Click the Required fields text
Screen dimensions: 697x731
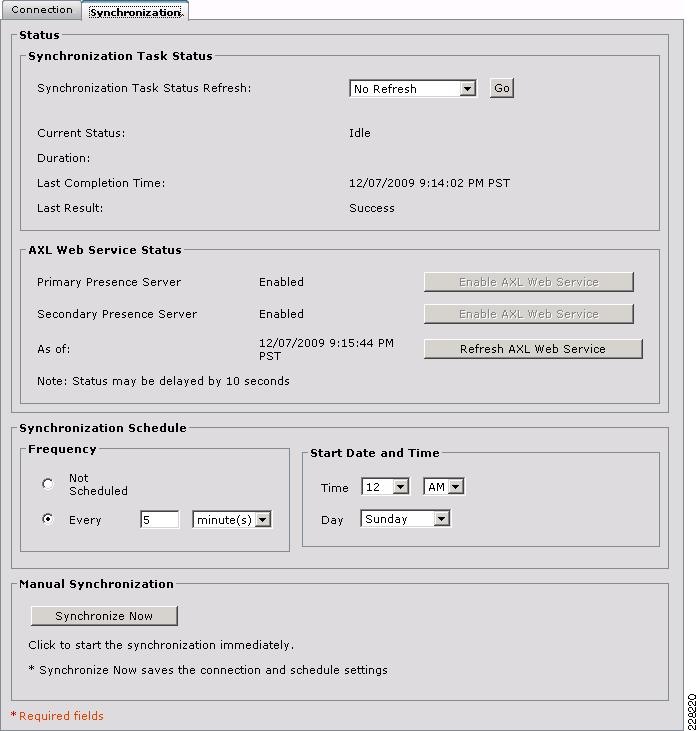tap(61, 716)
